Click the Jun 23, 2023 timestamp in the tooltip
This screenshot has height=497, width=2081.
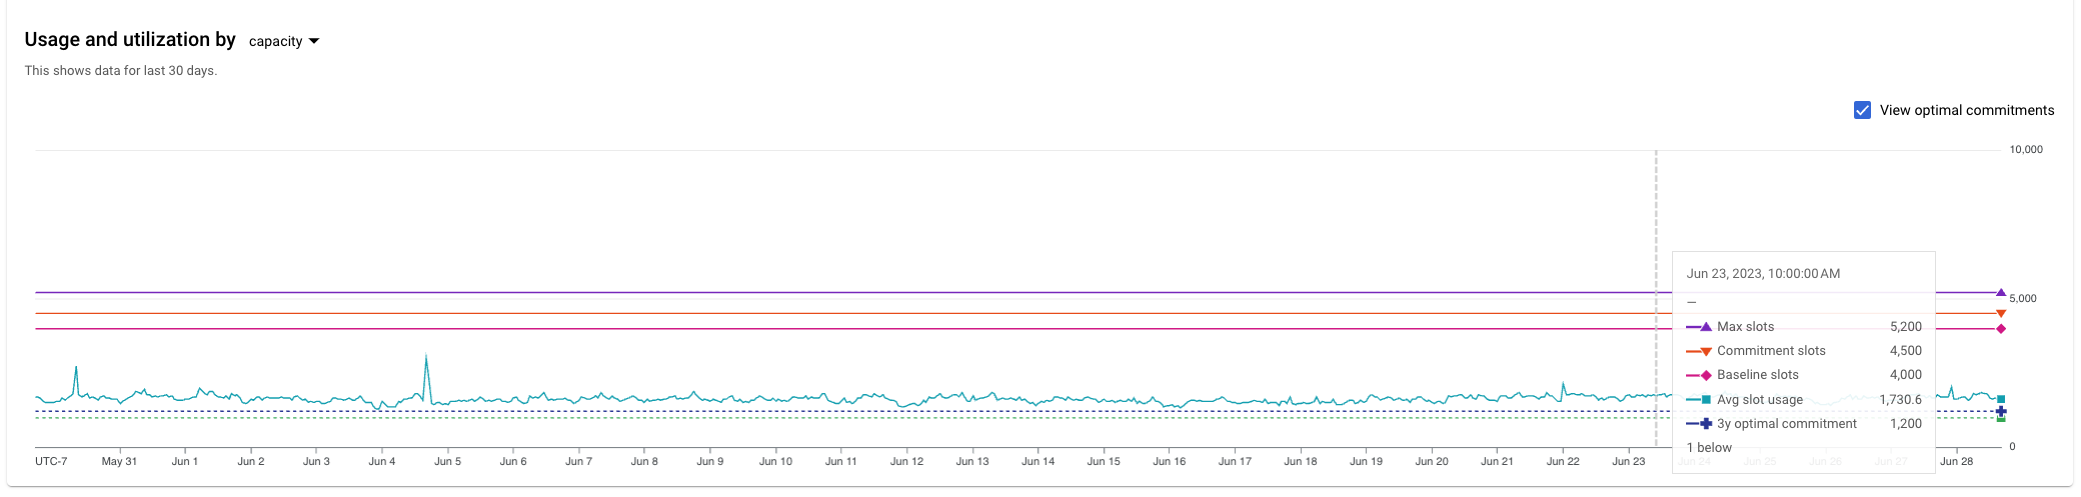(1763, 273)
